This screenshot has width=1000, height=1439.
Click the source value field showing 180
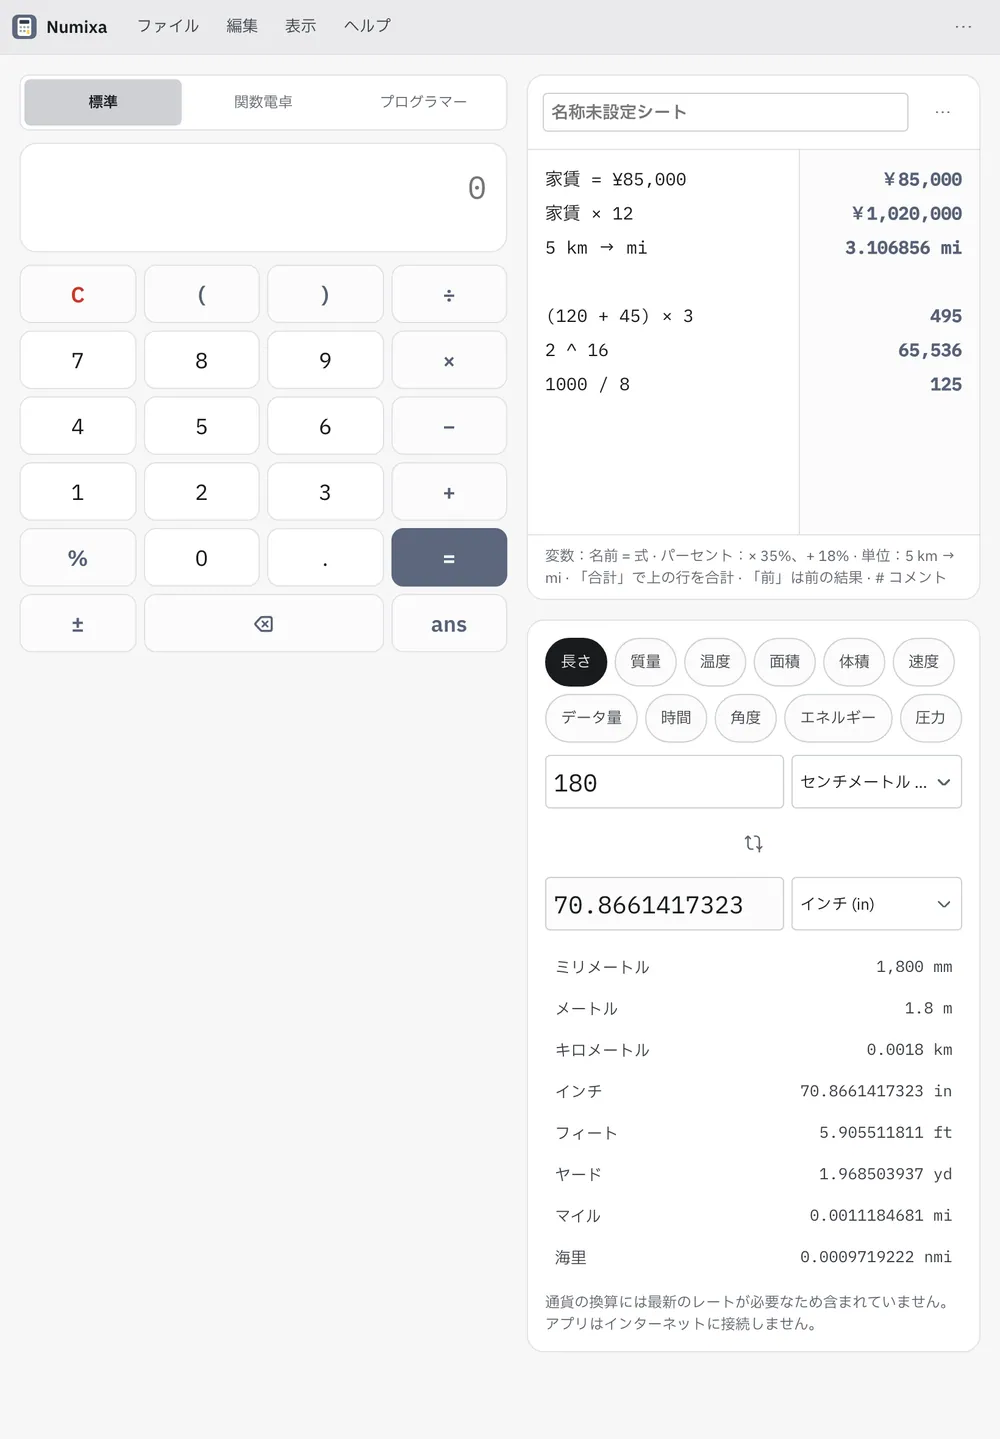click(664, 782)
